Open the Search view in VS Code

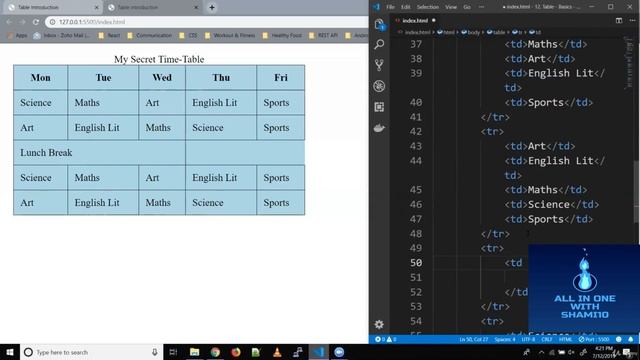(379, 44)
